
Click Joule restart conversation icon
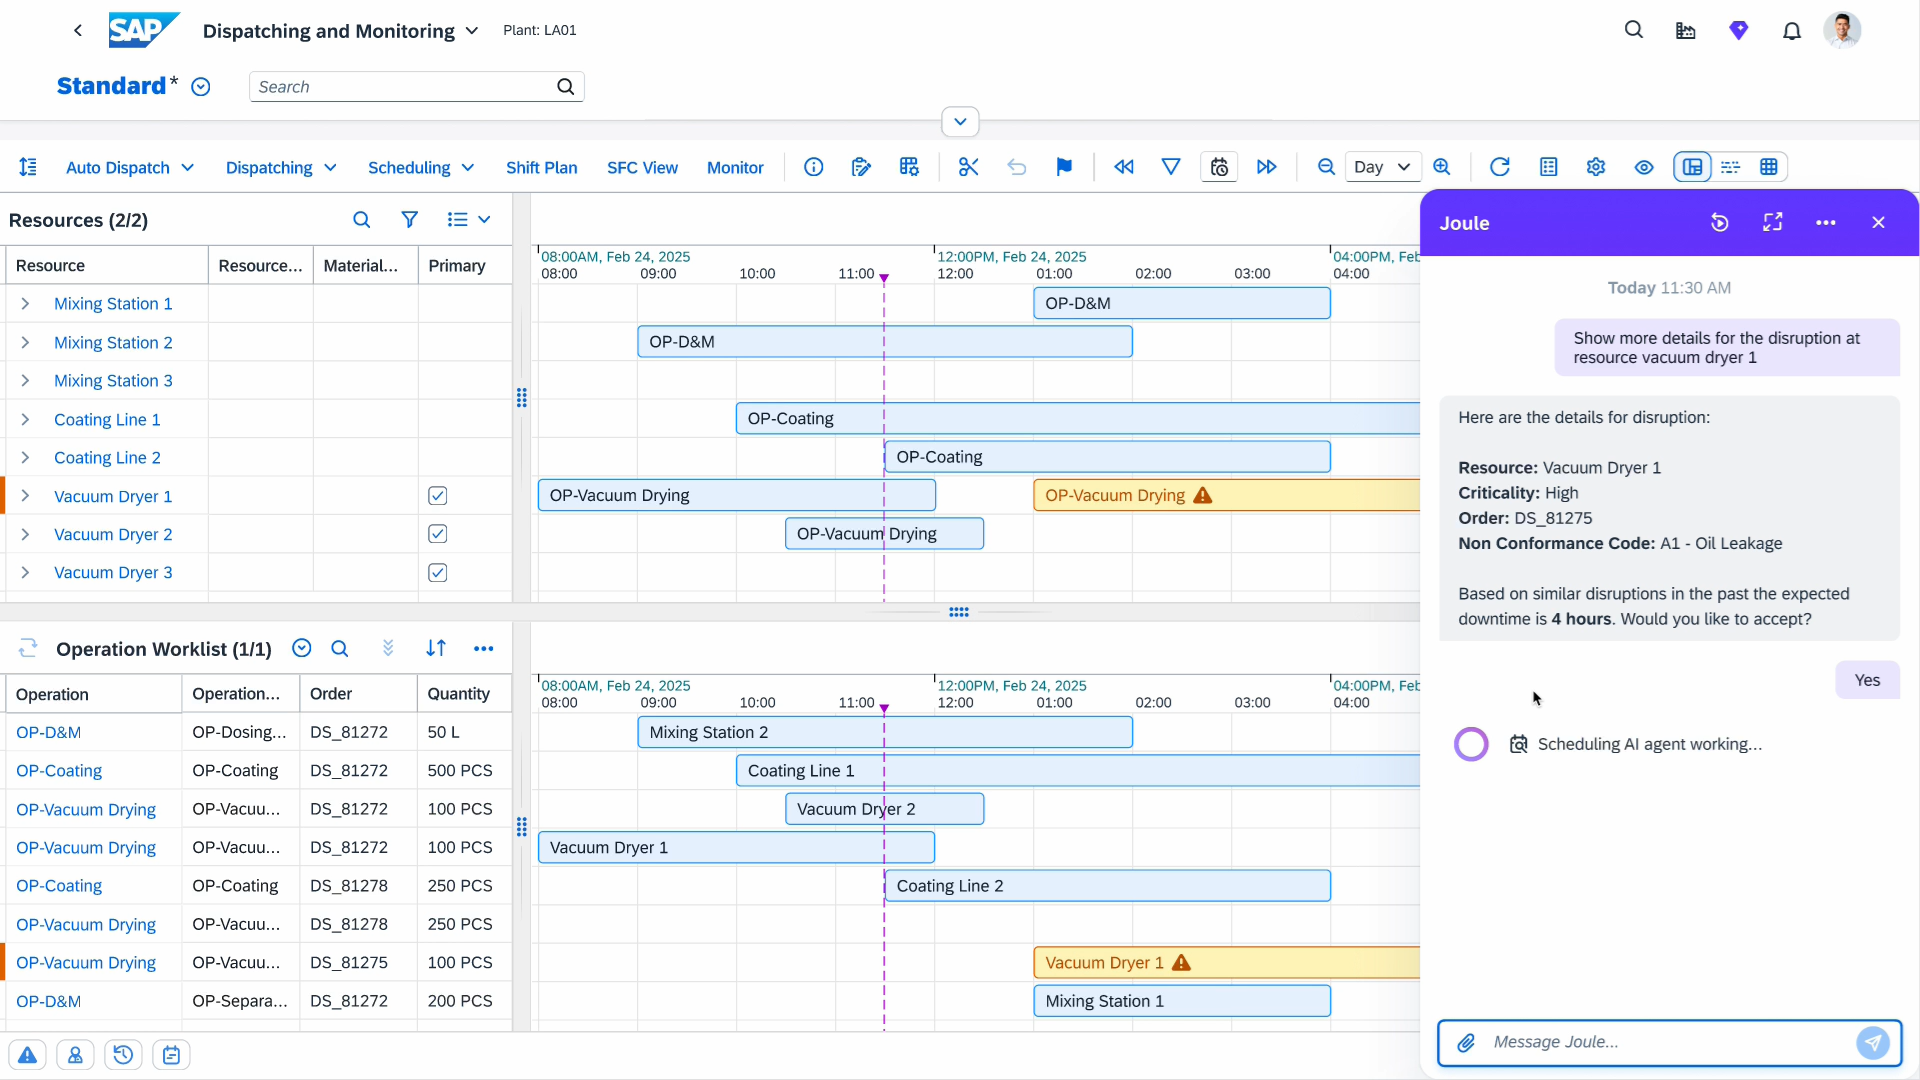click(x=1719, y=223)
